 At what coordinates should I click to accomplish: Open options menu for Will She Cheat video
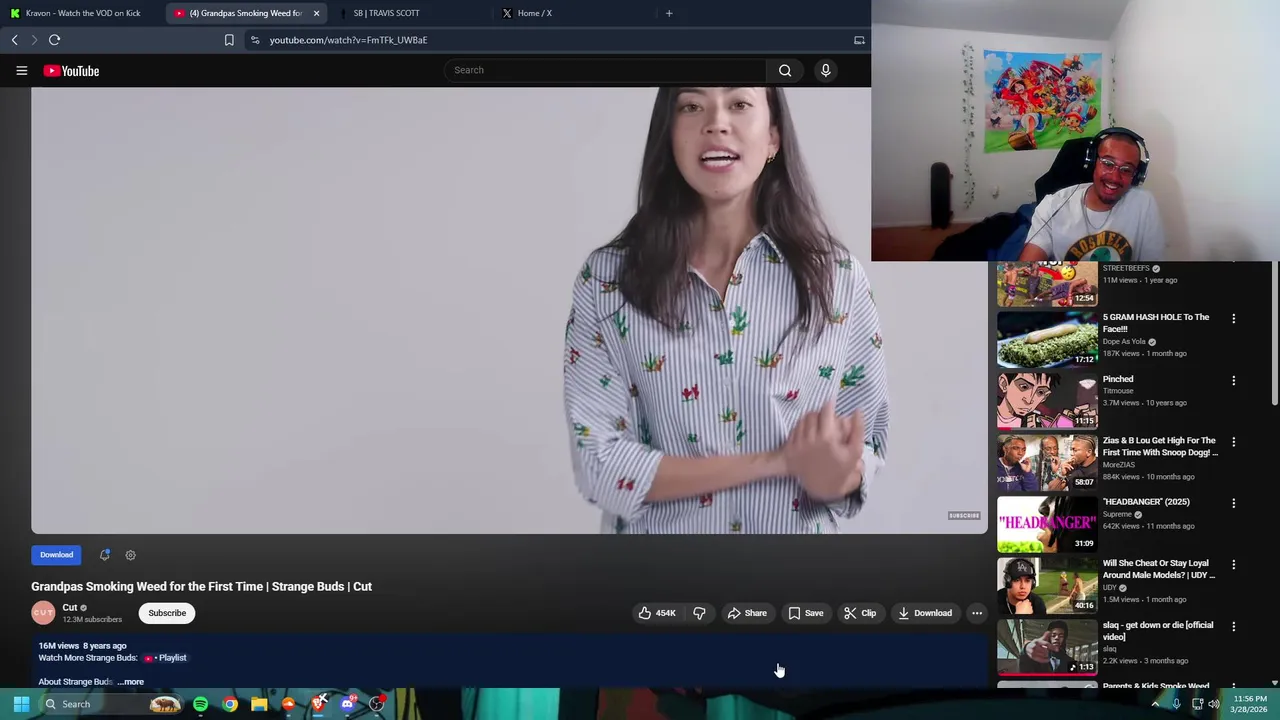1233,565
